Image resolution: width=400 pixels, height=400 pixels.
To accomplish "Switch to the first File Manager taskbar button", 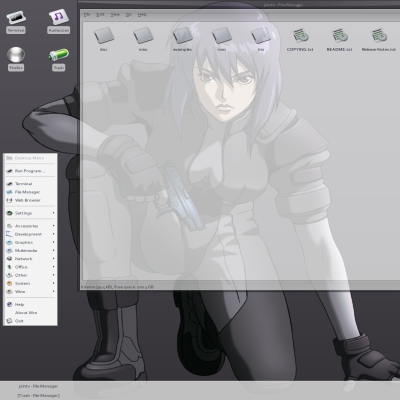I will 38,386.
